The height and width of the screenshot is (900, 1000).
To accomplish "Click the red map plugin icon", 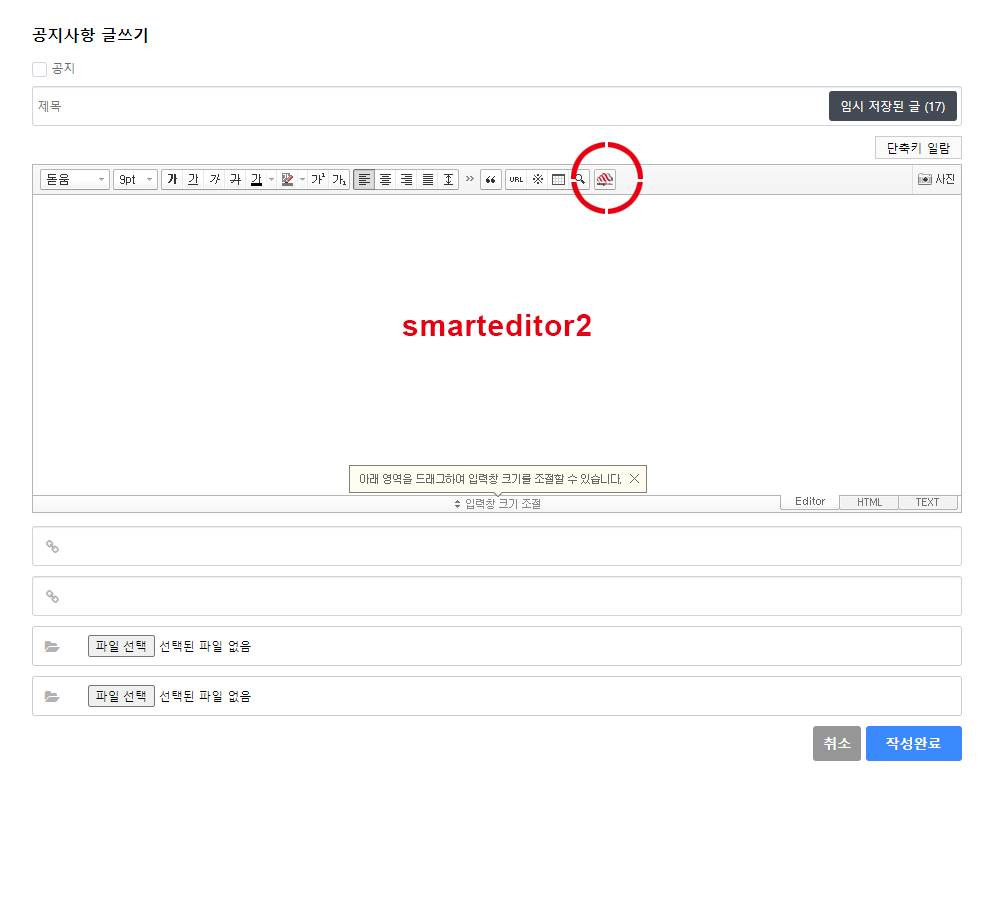I will tap(605, 180).
